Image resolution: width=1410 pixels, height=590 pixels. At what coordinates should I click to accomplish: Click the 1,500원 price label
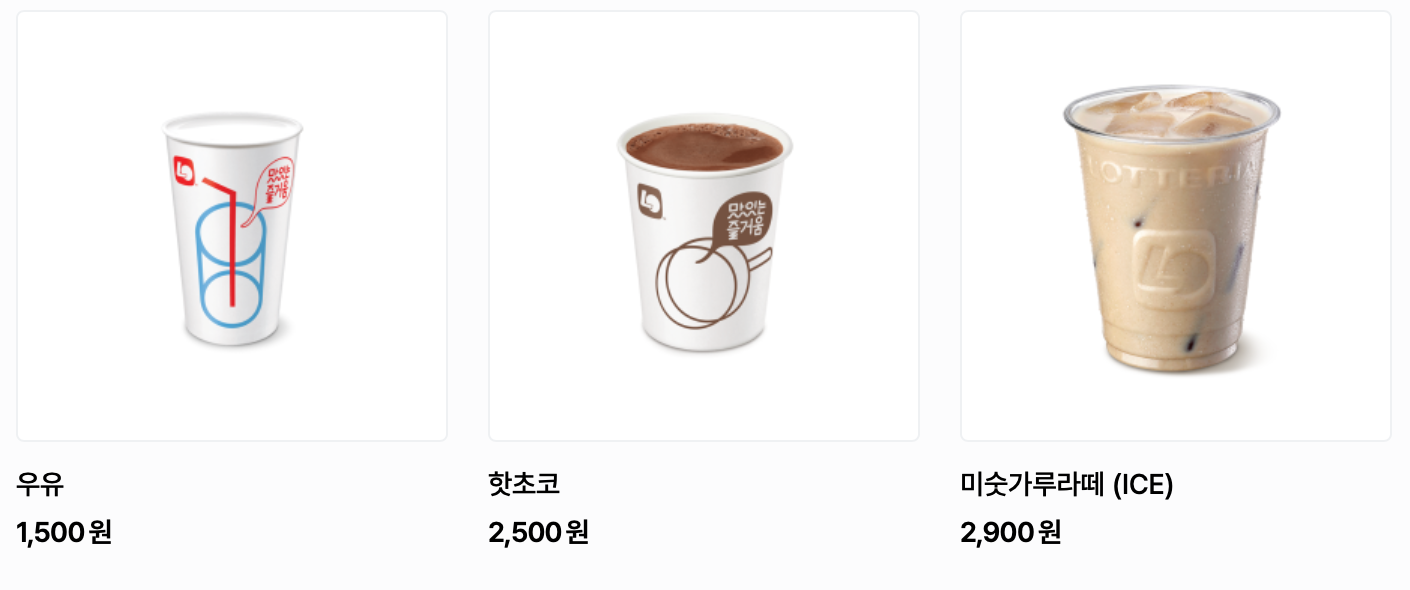64,532
